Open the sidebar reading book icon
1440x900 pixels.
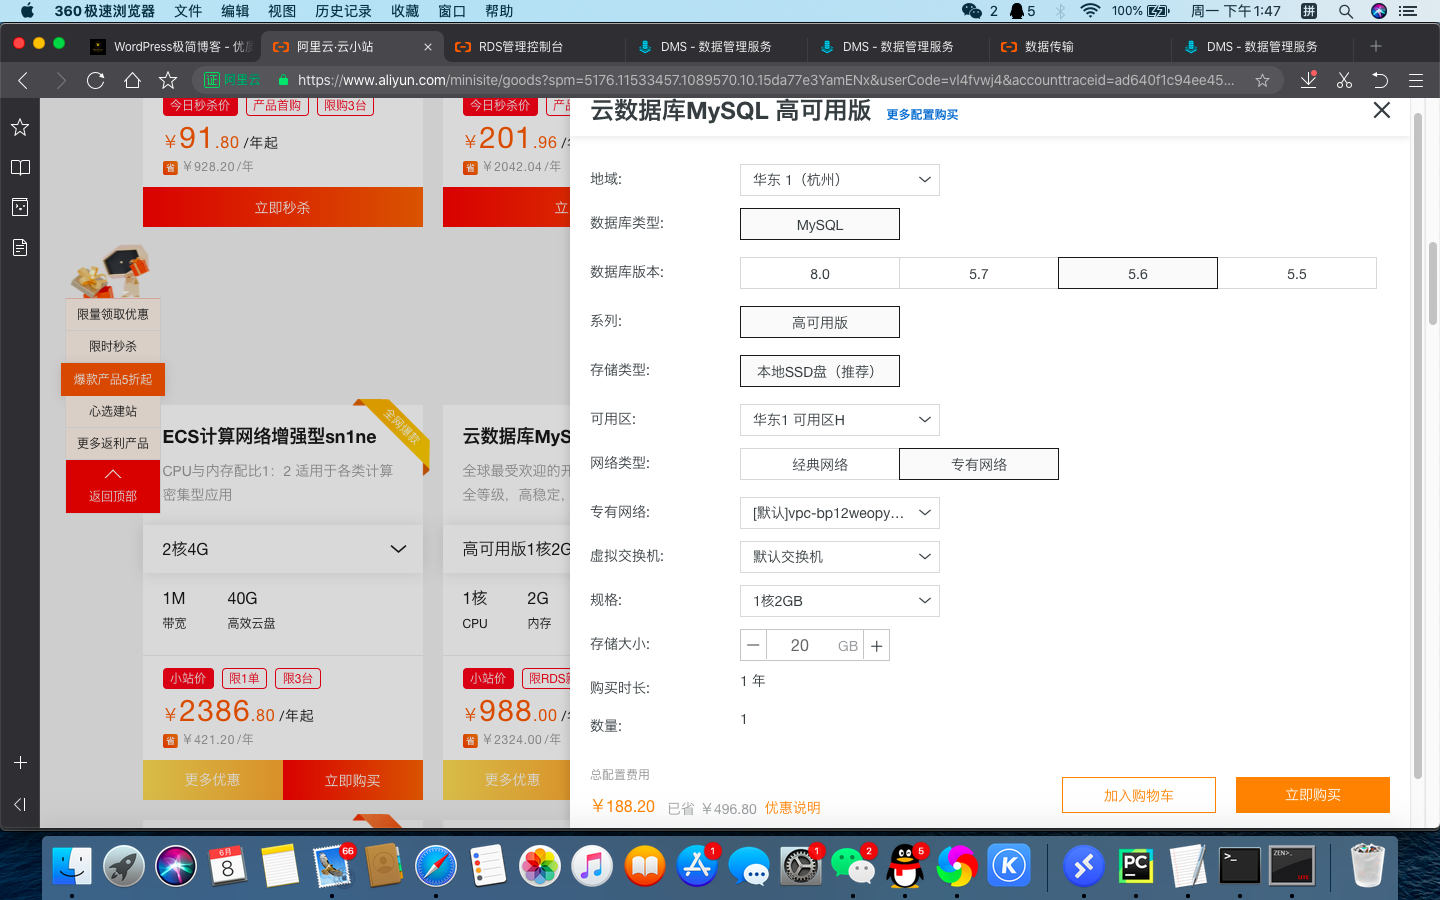20,167
